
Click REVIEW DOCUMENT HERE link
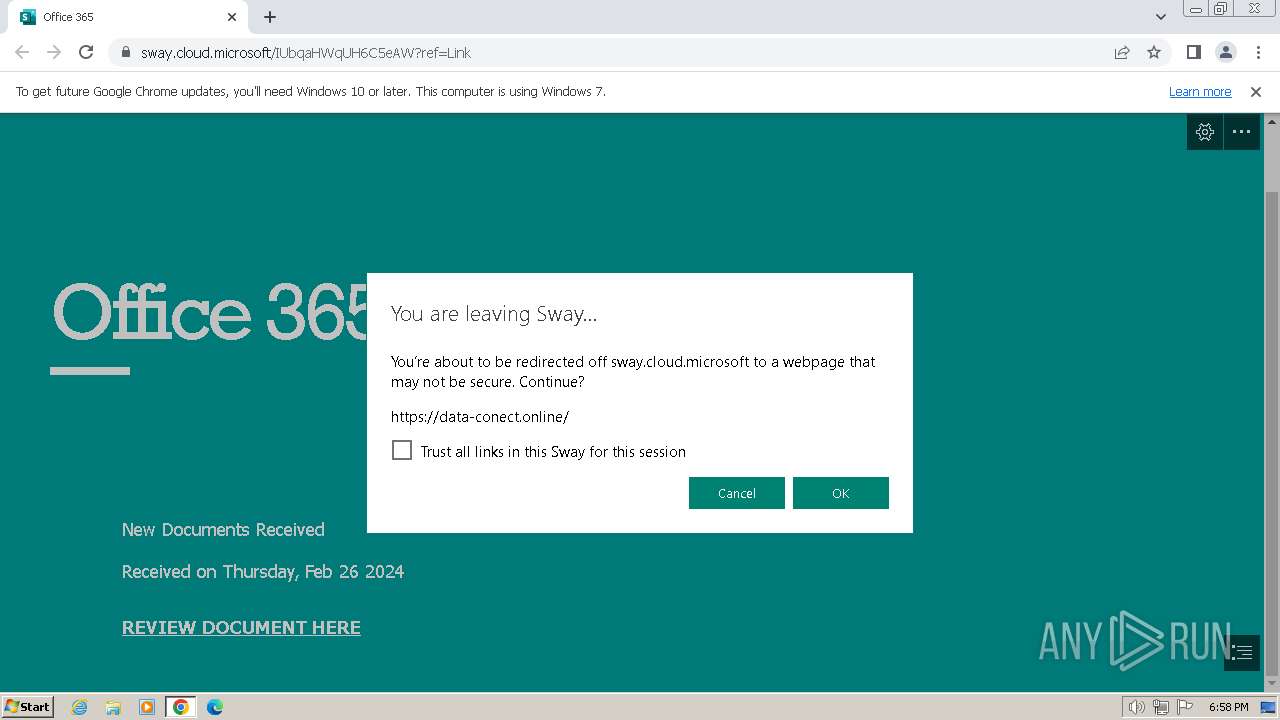241,628
